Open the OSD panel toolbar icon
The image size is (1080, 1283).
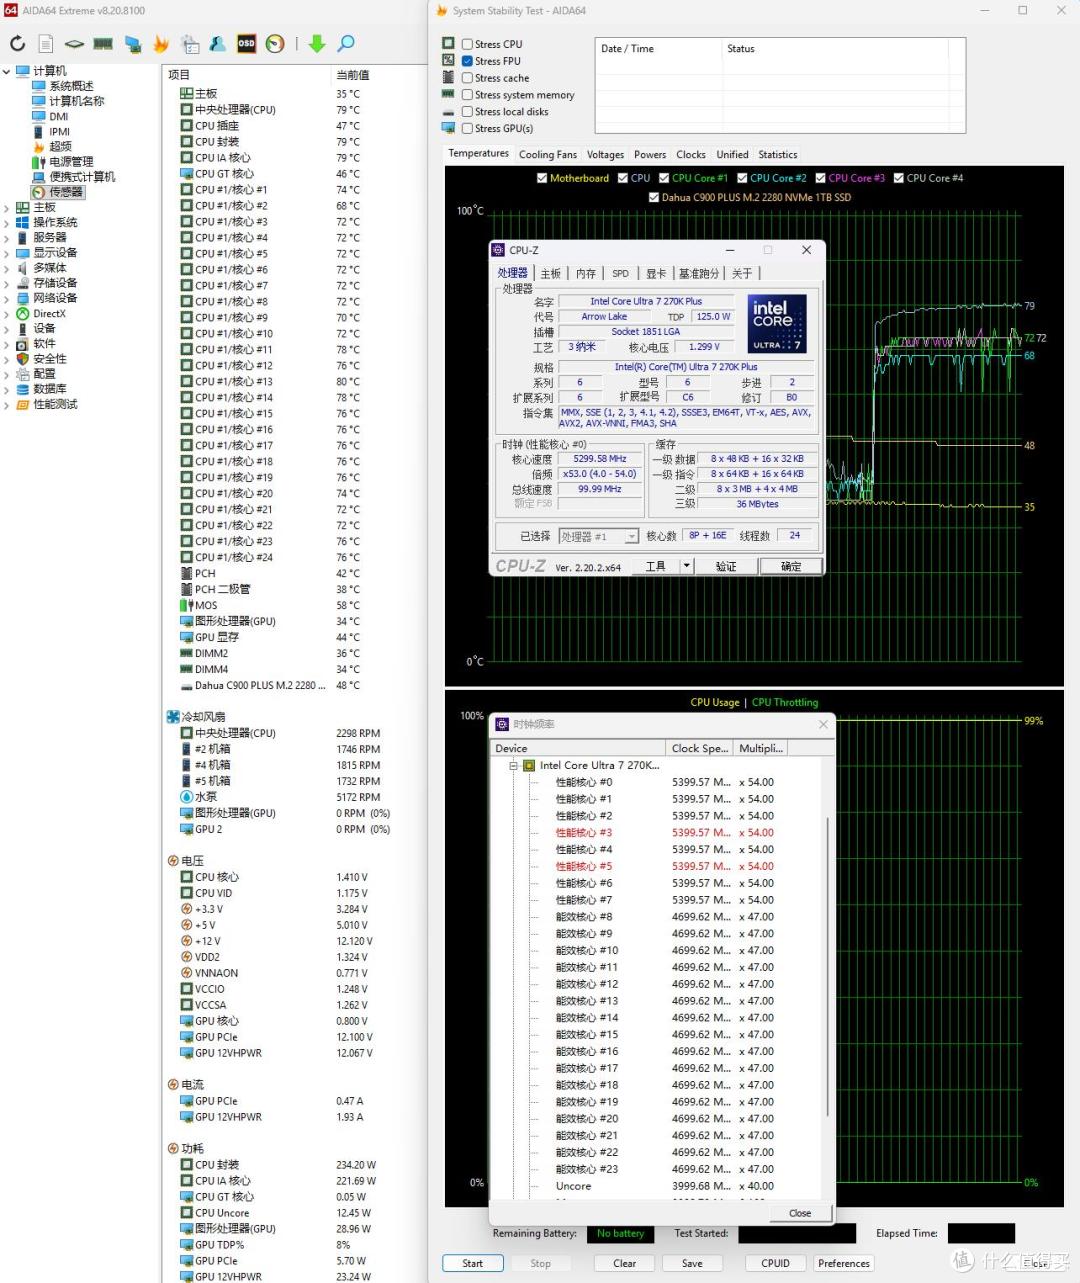pos(246,44)
